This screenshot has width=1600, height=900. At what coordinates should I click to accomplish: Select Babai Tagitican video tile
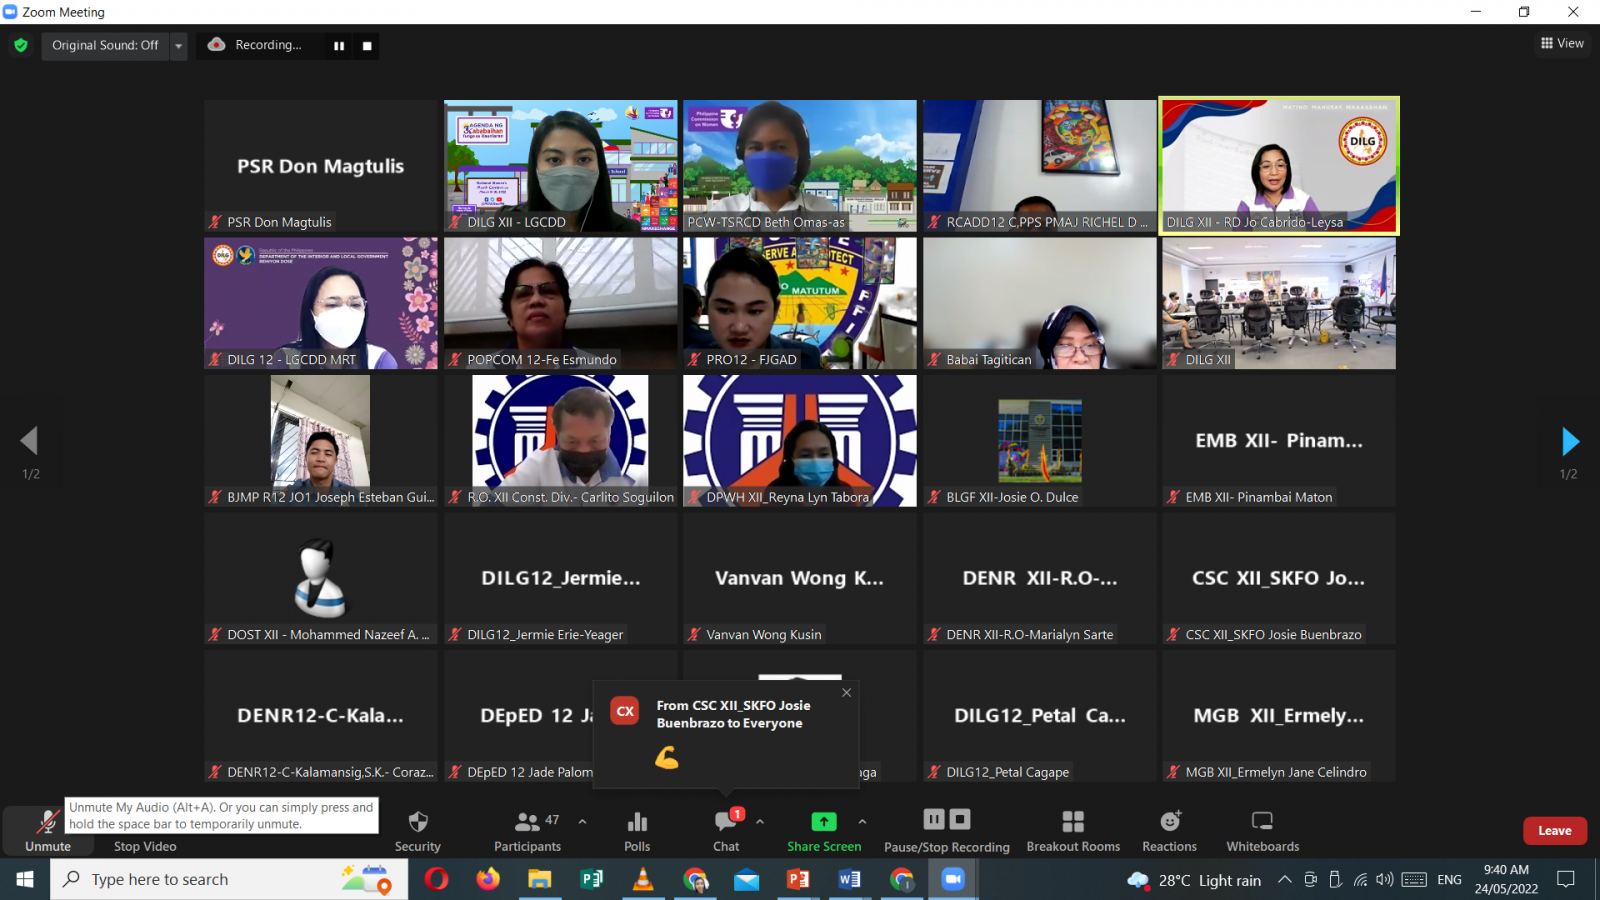(1040, 303)
